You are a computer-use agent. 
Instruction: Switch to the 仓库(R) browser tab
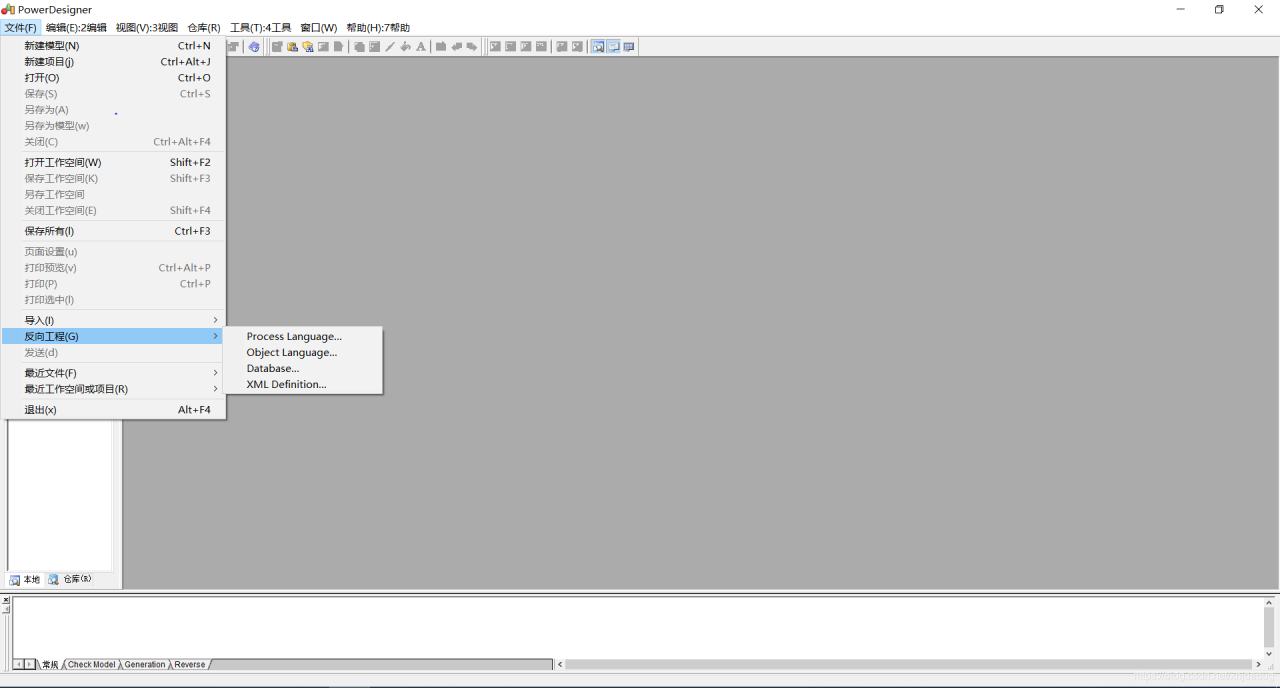pyautogui.click(x=70, y=580)
